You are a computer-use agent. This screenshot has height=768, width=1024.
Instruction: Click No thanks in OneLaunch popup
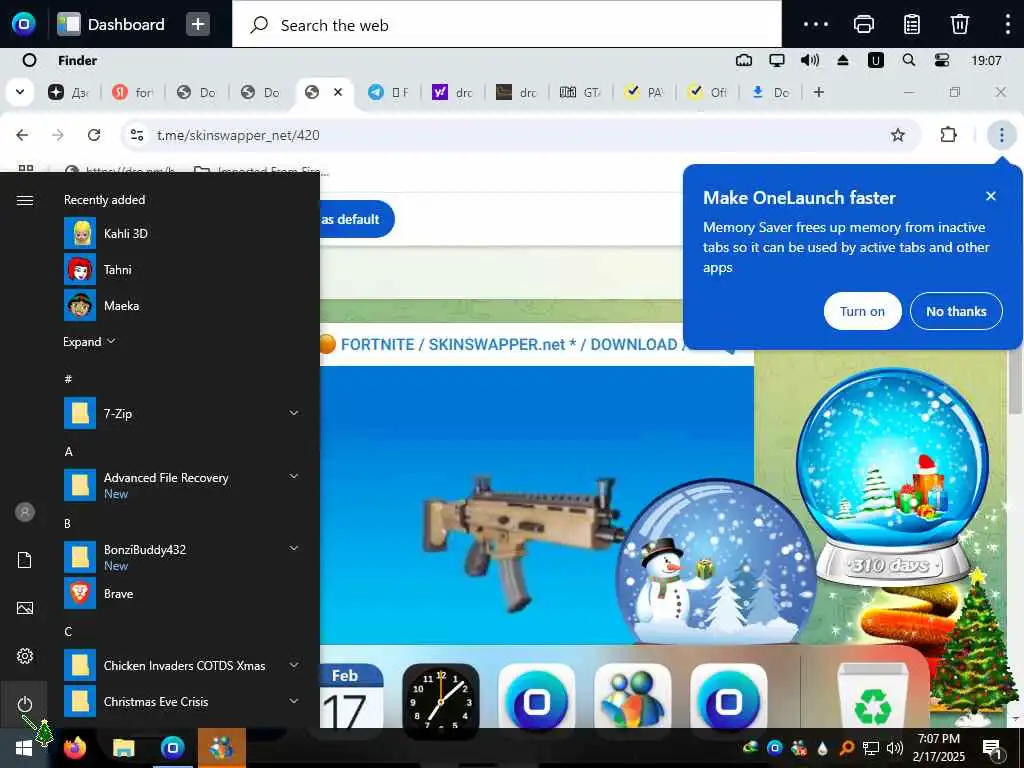tap(956, 312)
